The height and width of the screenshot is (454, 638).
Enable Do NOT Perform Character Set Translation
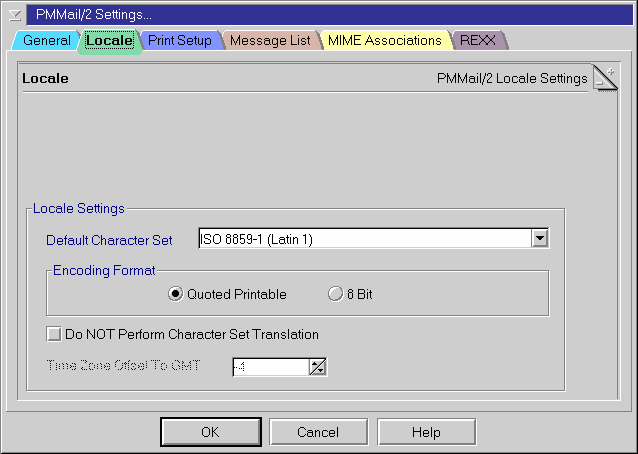[x=182, y=334]
